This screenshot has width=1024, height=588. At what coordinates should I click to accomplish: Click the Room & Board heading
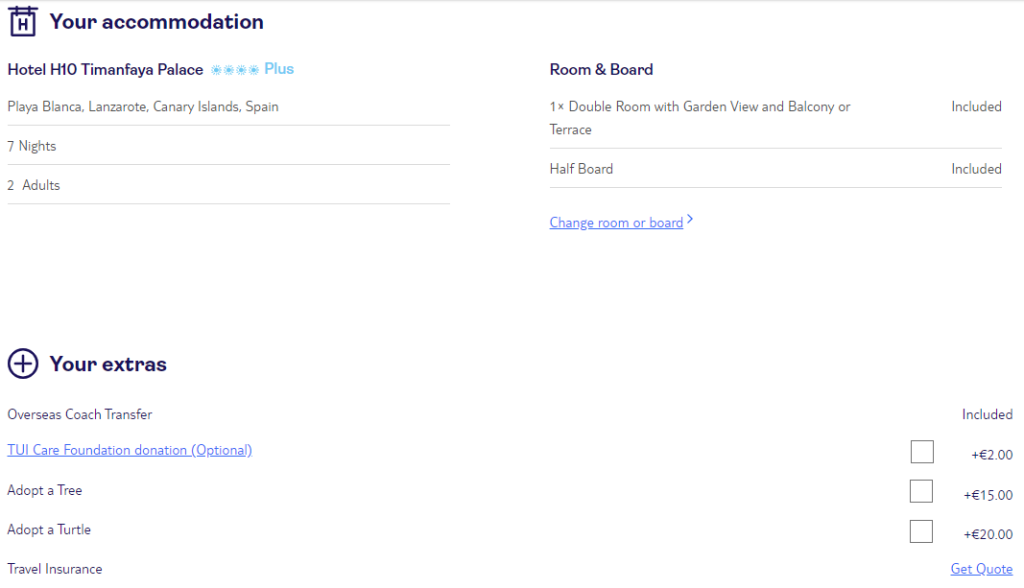pos(601,69)
